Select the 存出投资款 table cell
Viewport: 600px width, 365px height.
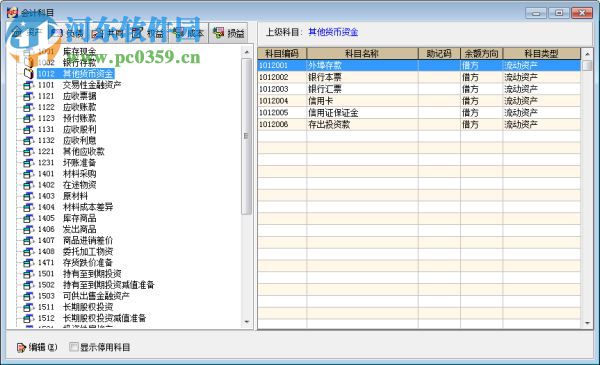tap(362, 125)
